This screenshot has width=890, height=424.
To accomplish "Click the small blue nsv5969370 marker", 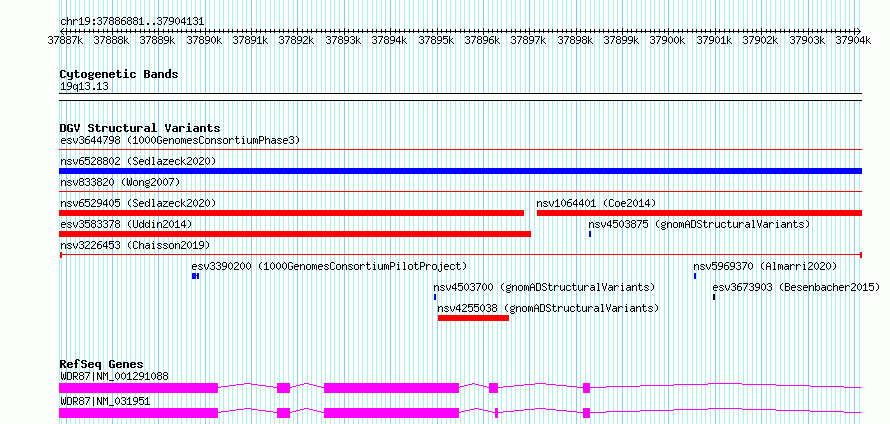I will point(695,276).
